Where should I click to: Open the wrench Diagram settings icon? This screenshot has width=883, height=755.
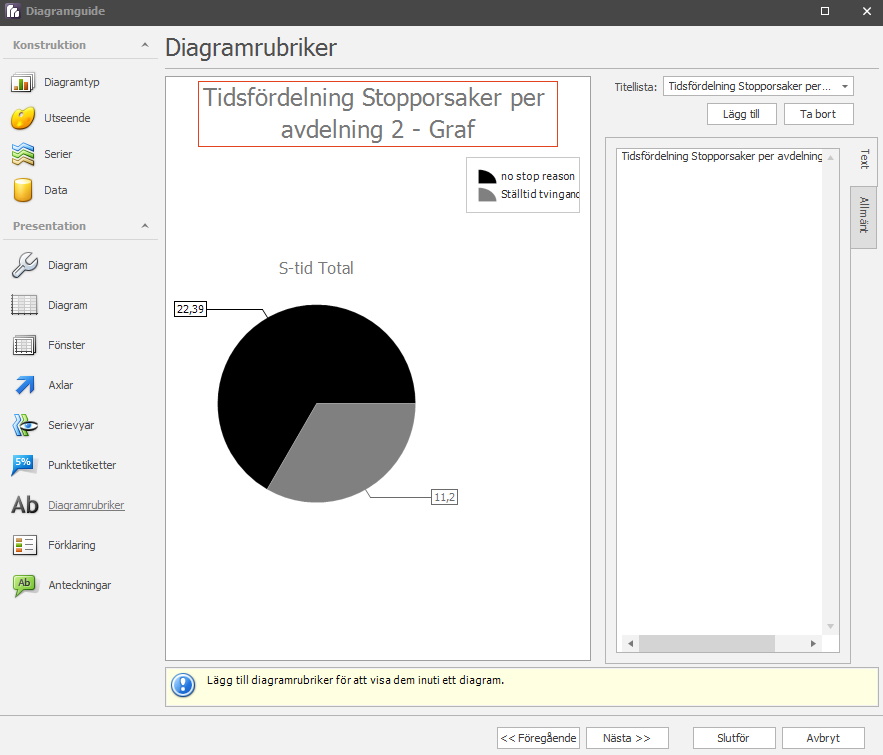(x=25, y=265)
